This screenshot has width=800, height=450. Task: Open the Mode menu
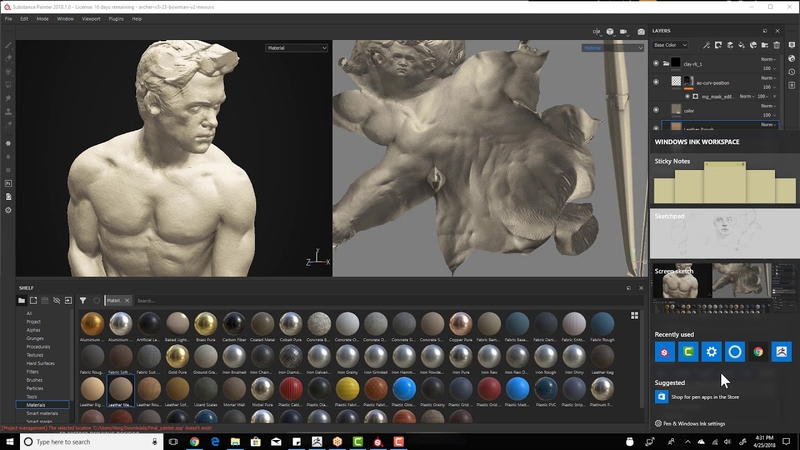[x=42, y=19]
